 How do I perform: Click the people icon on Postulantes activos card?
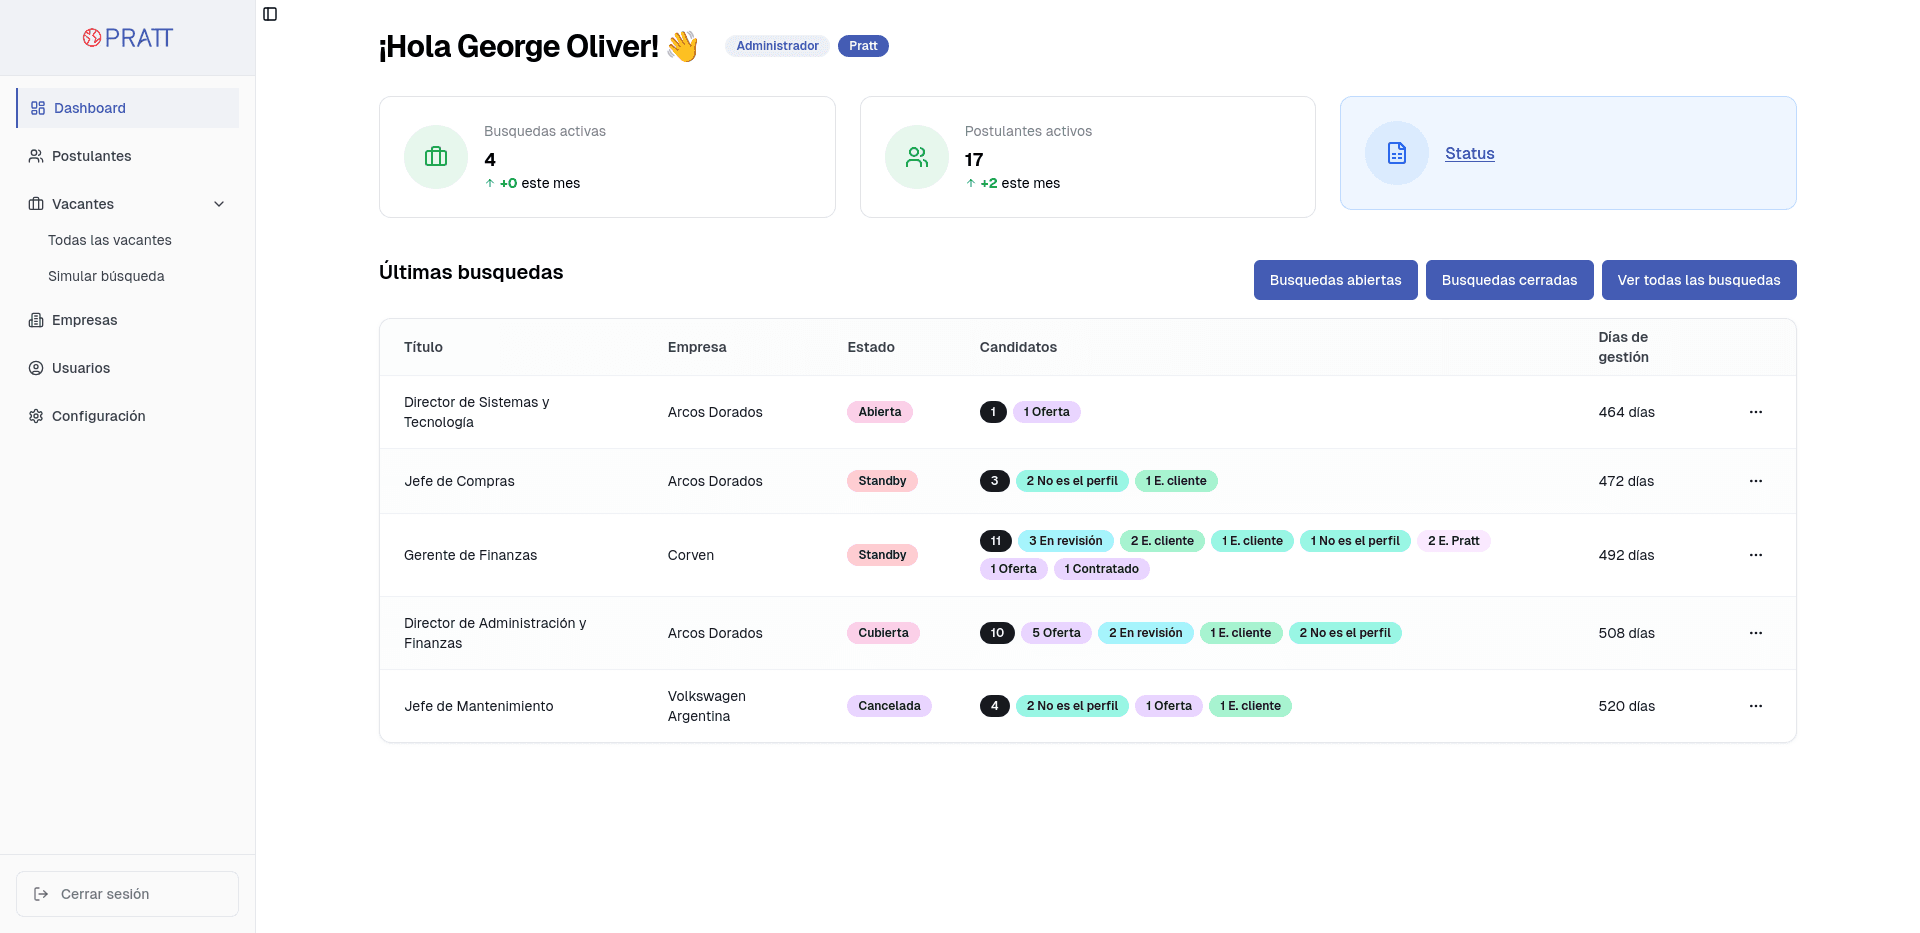pyautogui.click(x=916, y=157)
